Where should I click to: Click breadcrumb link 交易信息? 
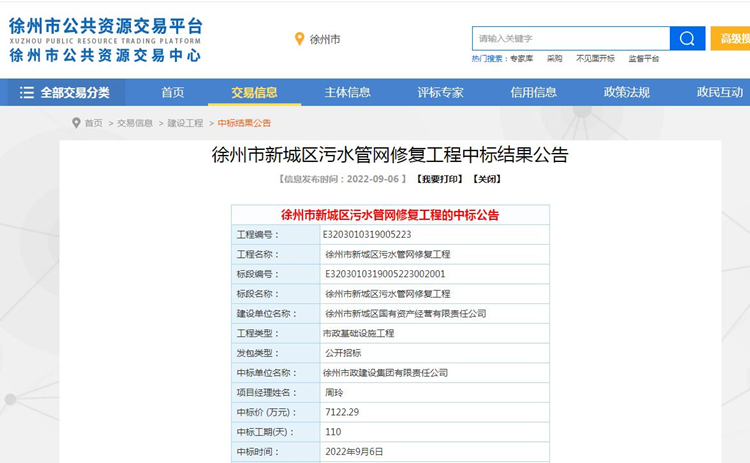point(135,123)
